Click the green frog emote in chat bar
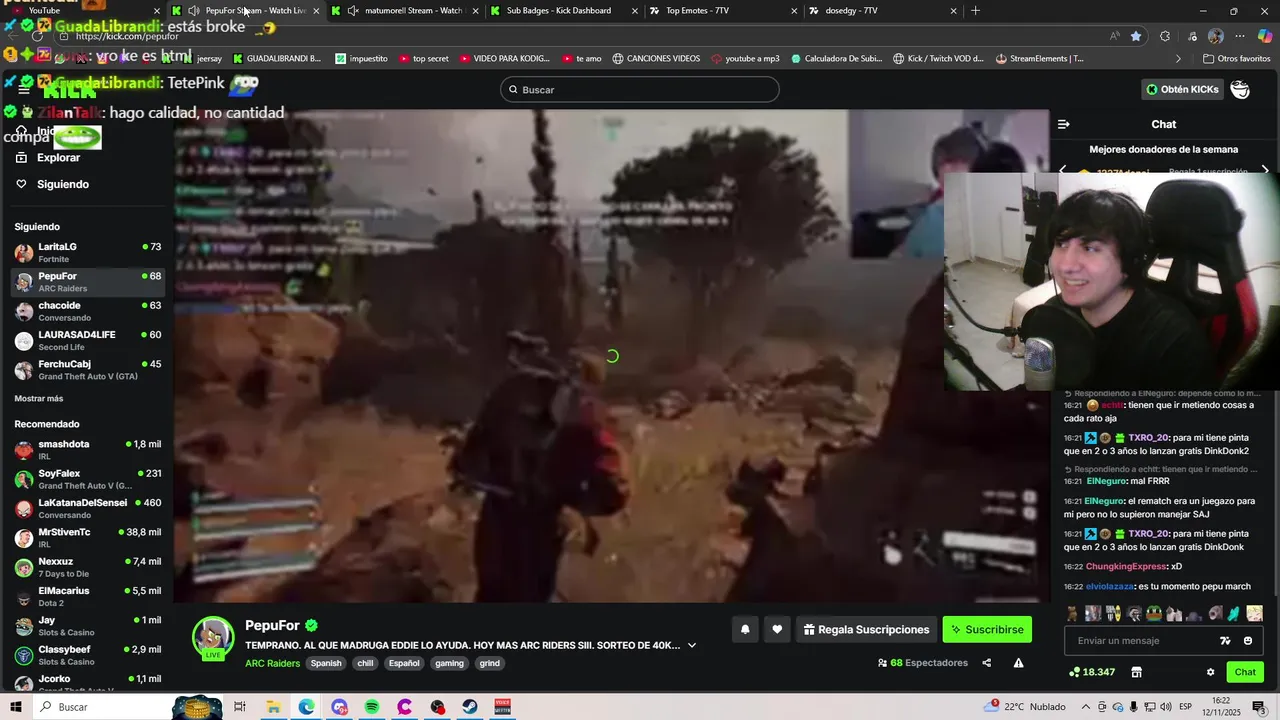Viewport: 1280px width, 720px height. [1154, 613]
